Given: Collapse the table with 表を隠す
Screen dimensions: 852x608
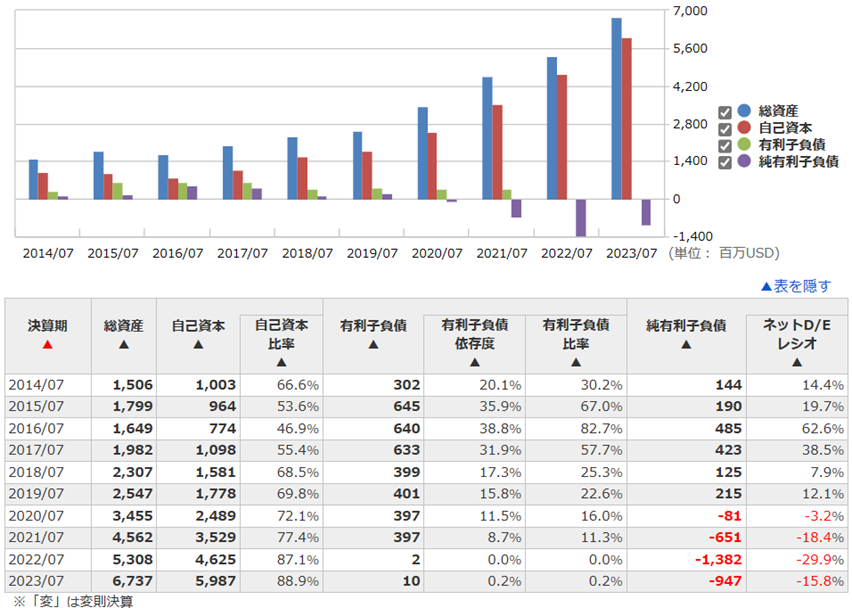Looking at the screenshot, I should tap(795, 286).
